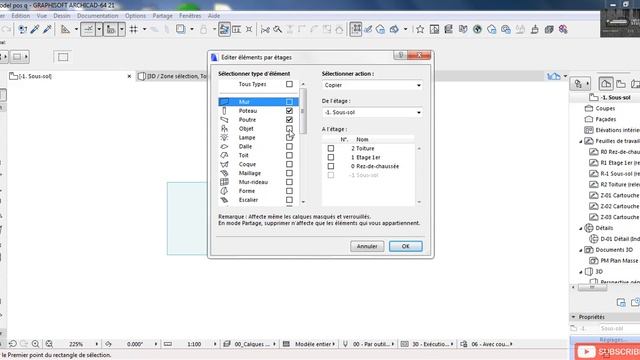The width and height of the screenshot is (640, 360).
Task: Click the Maillage mesh icon
Action: click(x=224, y=173)
